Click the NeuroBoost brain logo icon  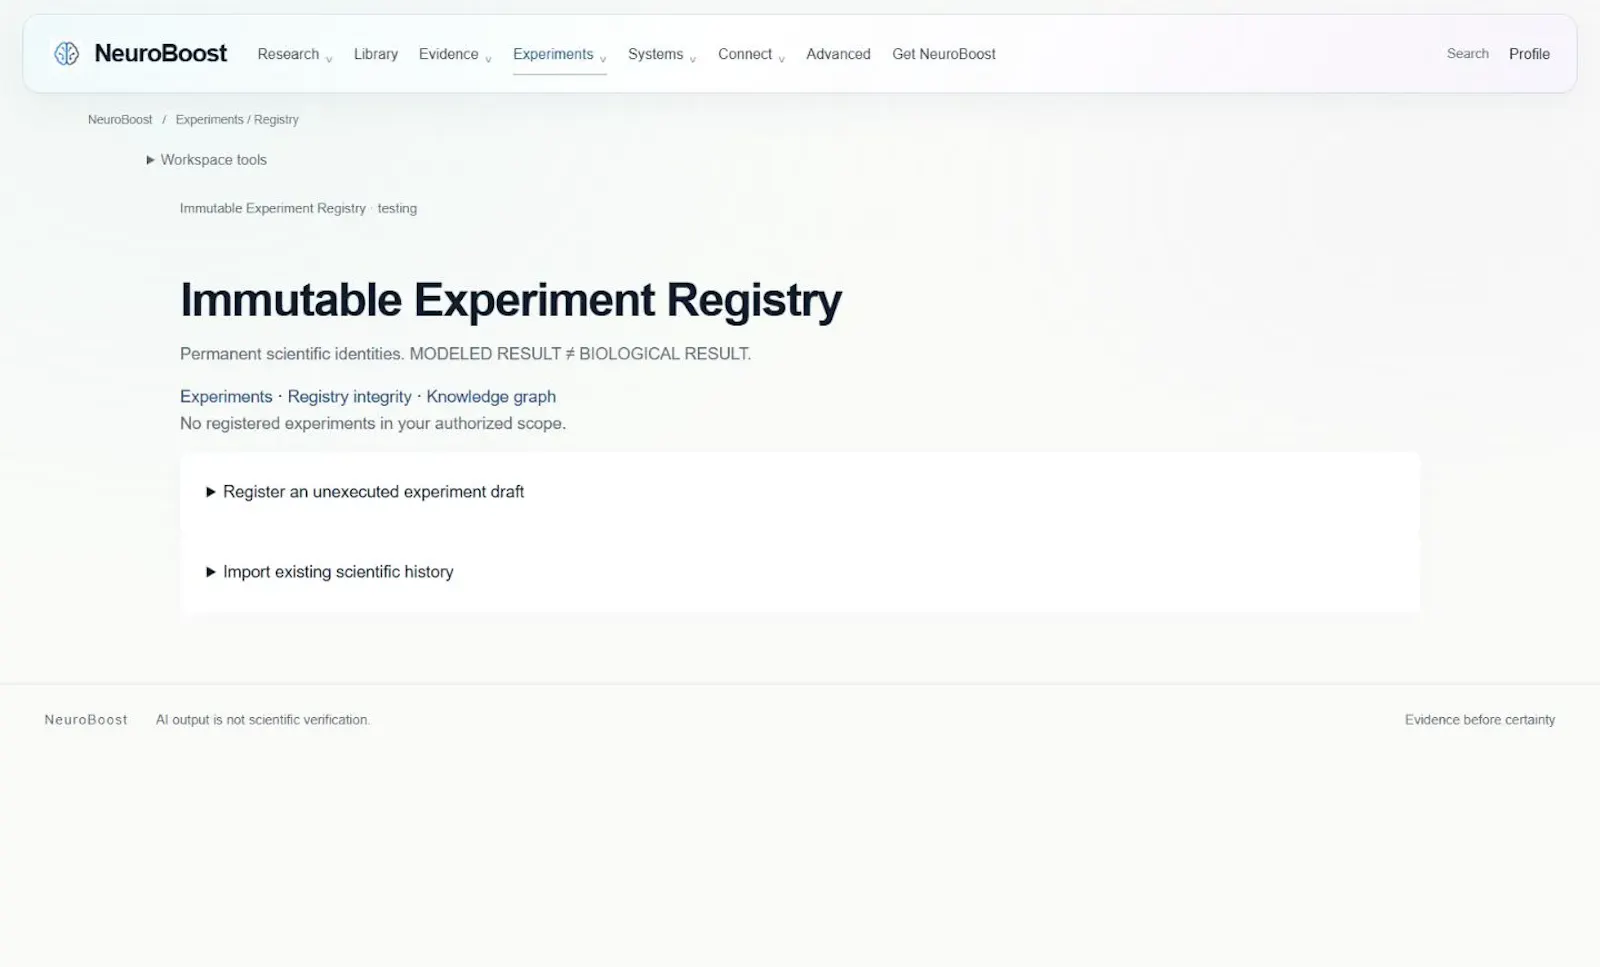[x=67, y=54]
